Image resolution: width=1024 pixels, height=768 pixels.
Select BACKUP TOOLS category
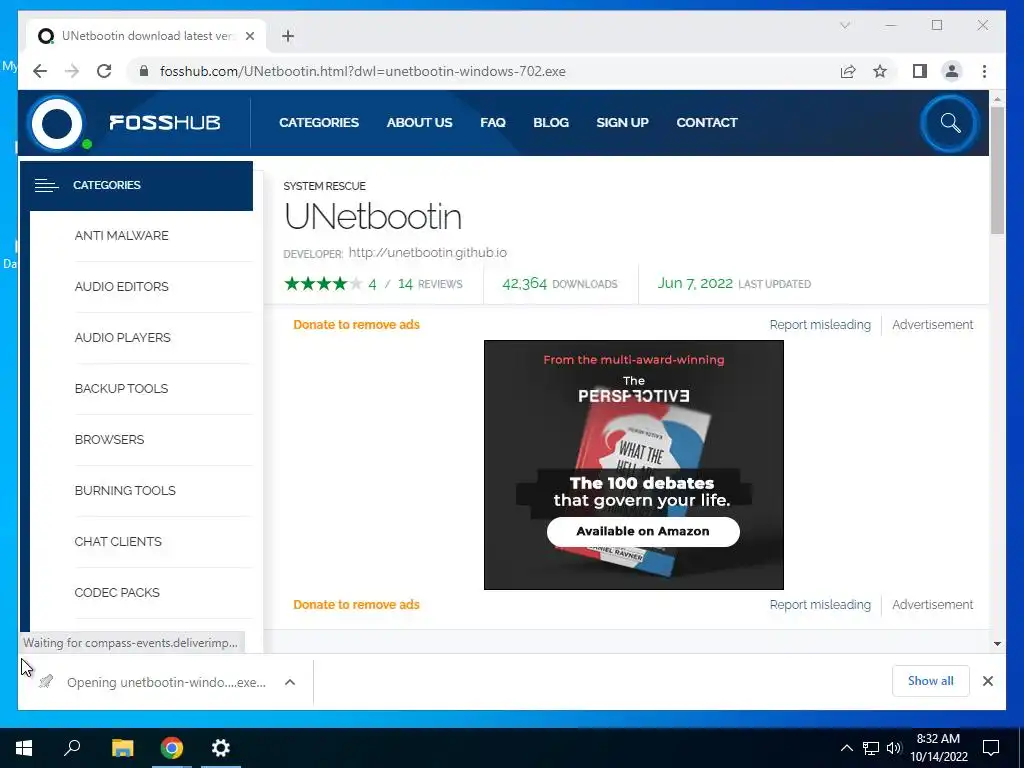[x=121, y=389]
